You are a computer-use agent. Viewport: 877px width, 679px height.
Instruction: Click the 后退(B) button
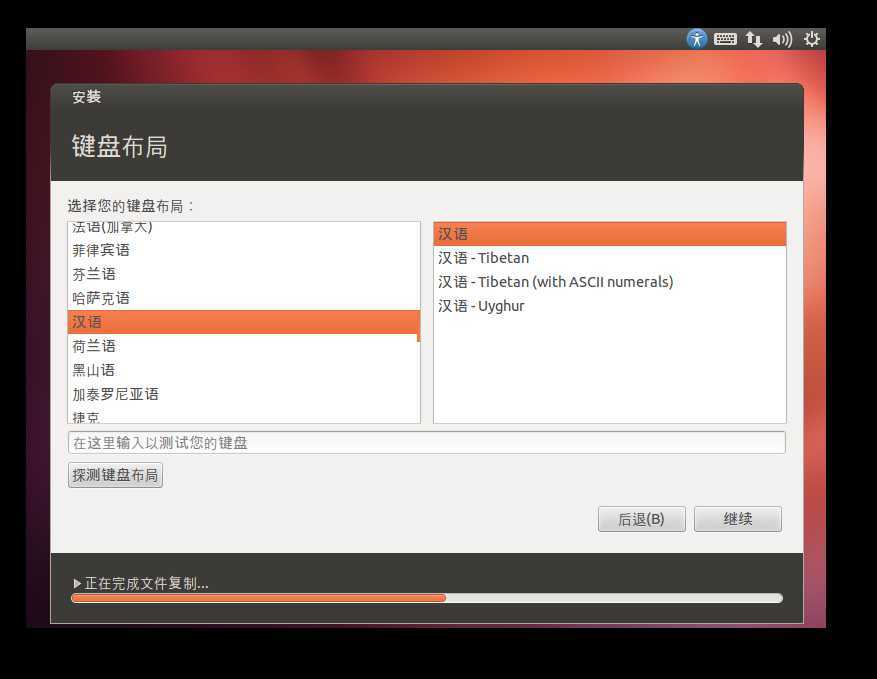click(x=641, y=518)
